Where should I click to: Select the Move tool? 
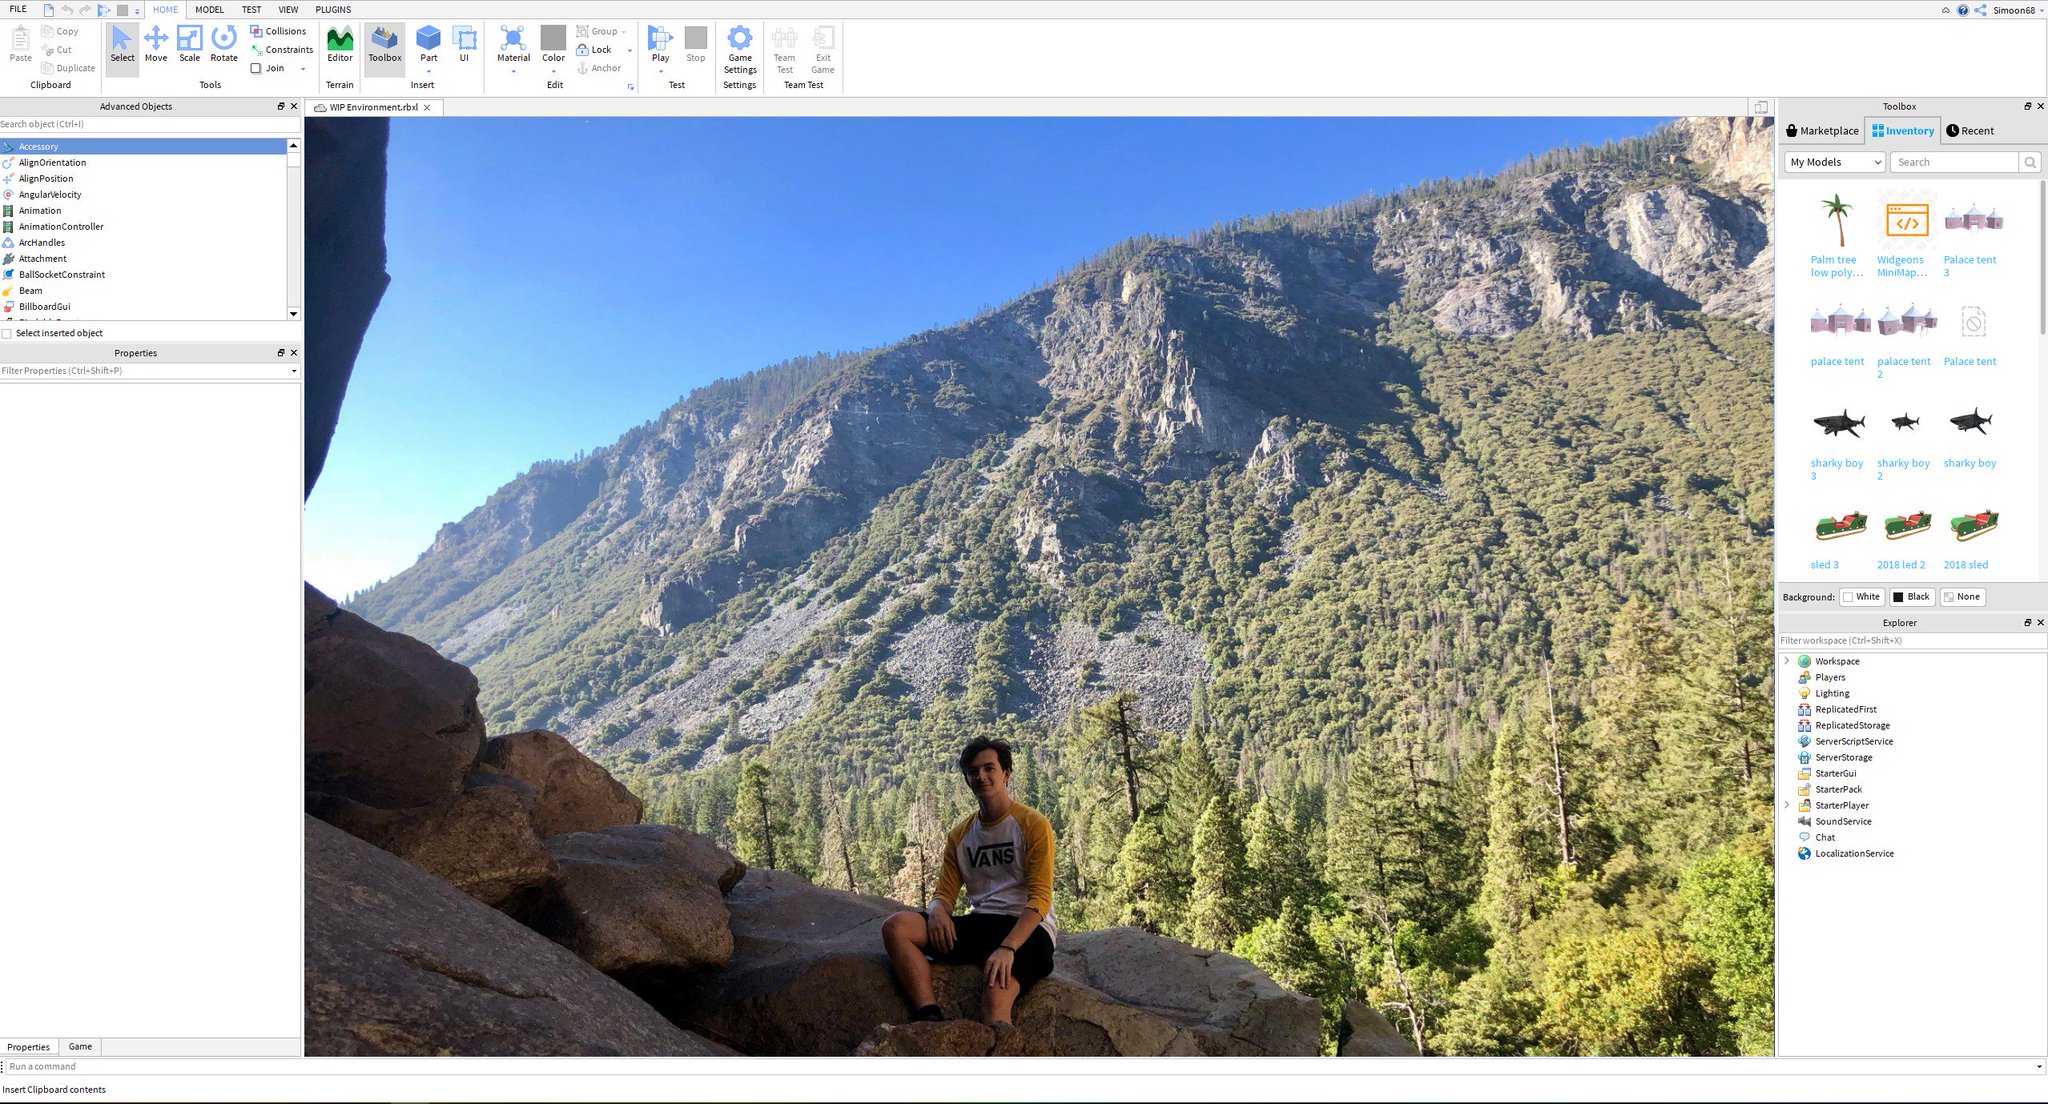pyautogui.click(x=156, y=44)
